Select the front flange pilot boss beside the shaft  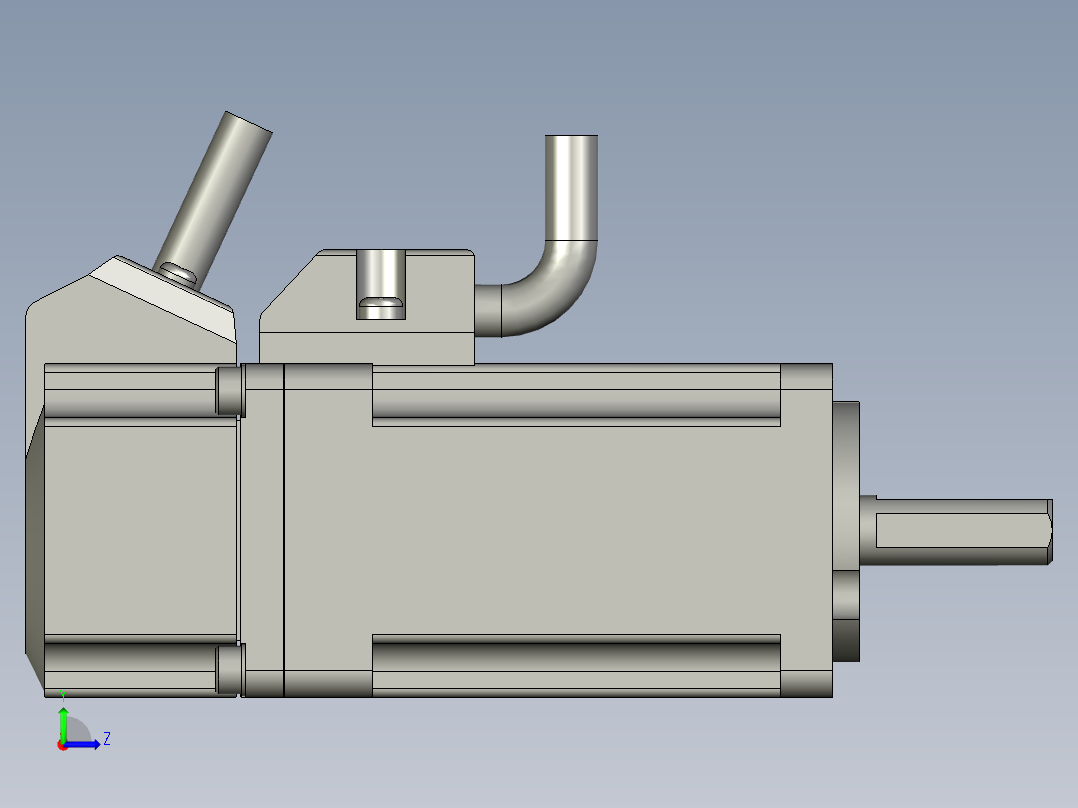[x=846, y=532]
